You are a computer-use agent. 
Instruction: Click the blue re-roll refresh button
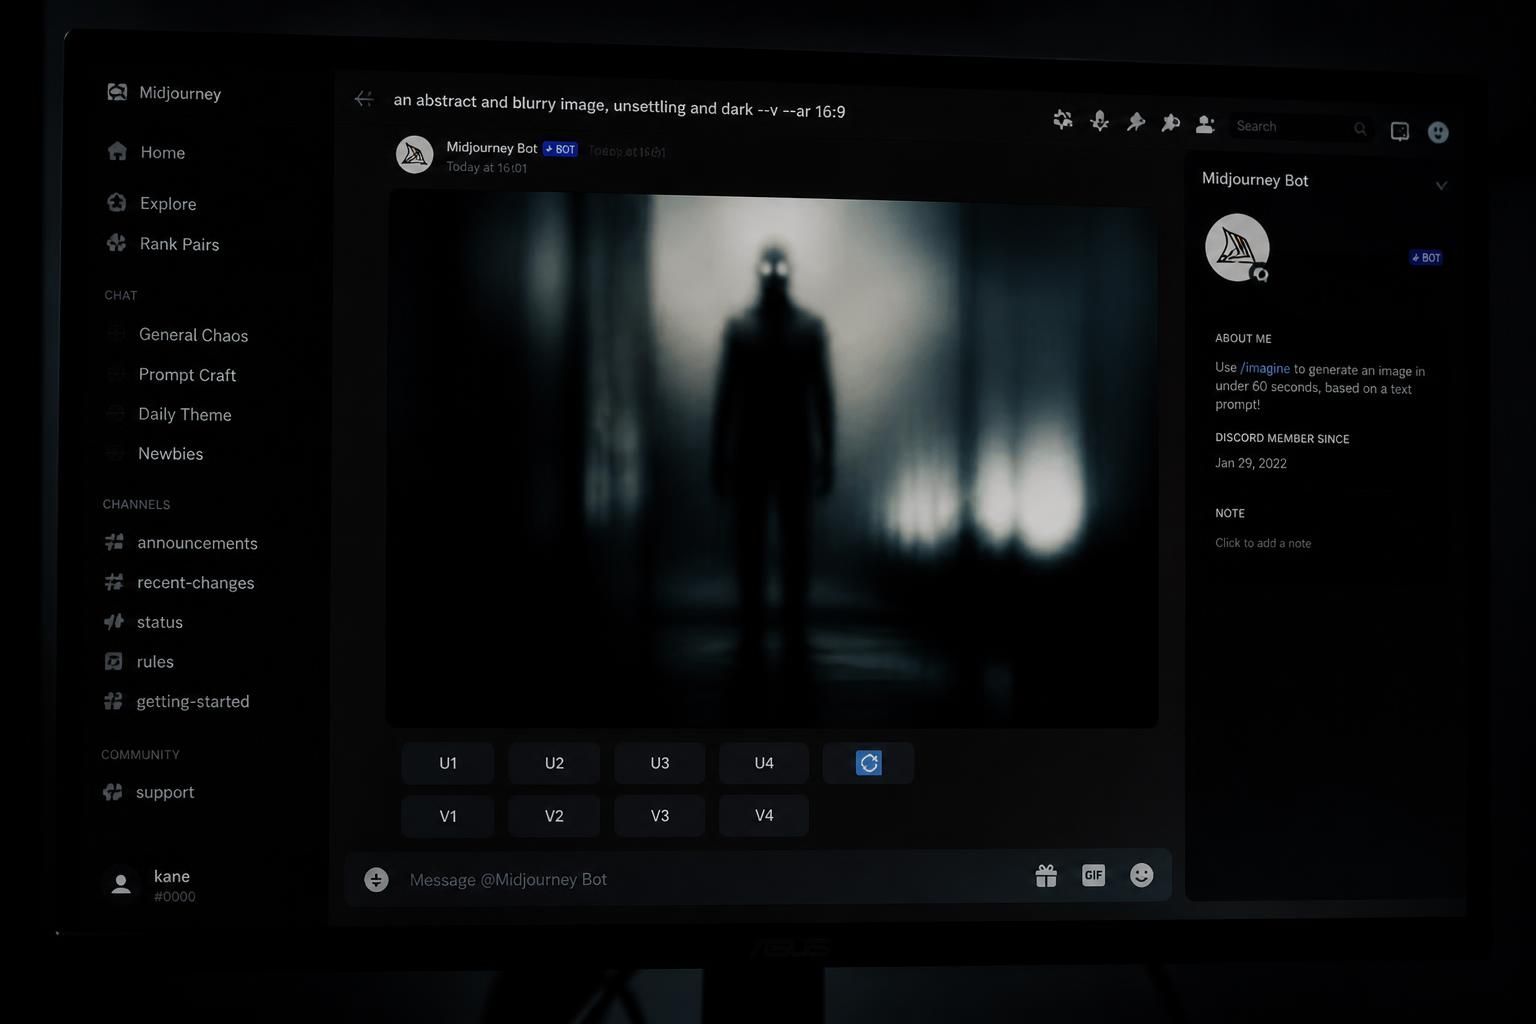868,763
